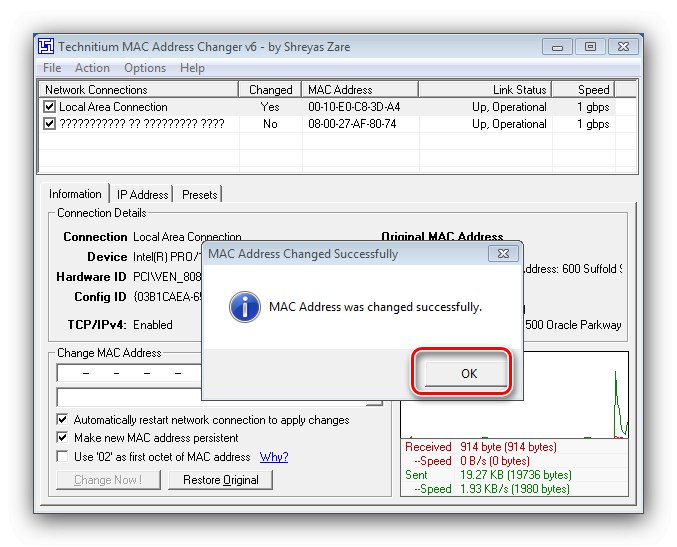The width and height of the screenshot is (677, 547).
Task: Uncheck the Local Area Connection checkbox
Action: point(50,106)
